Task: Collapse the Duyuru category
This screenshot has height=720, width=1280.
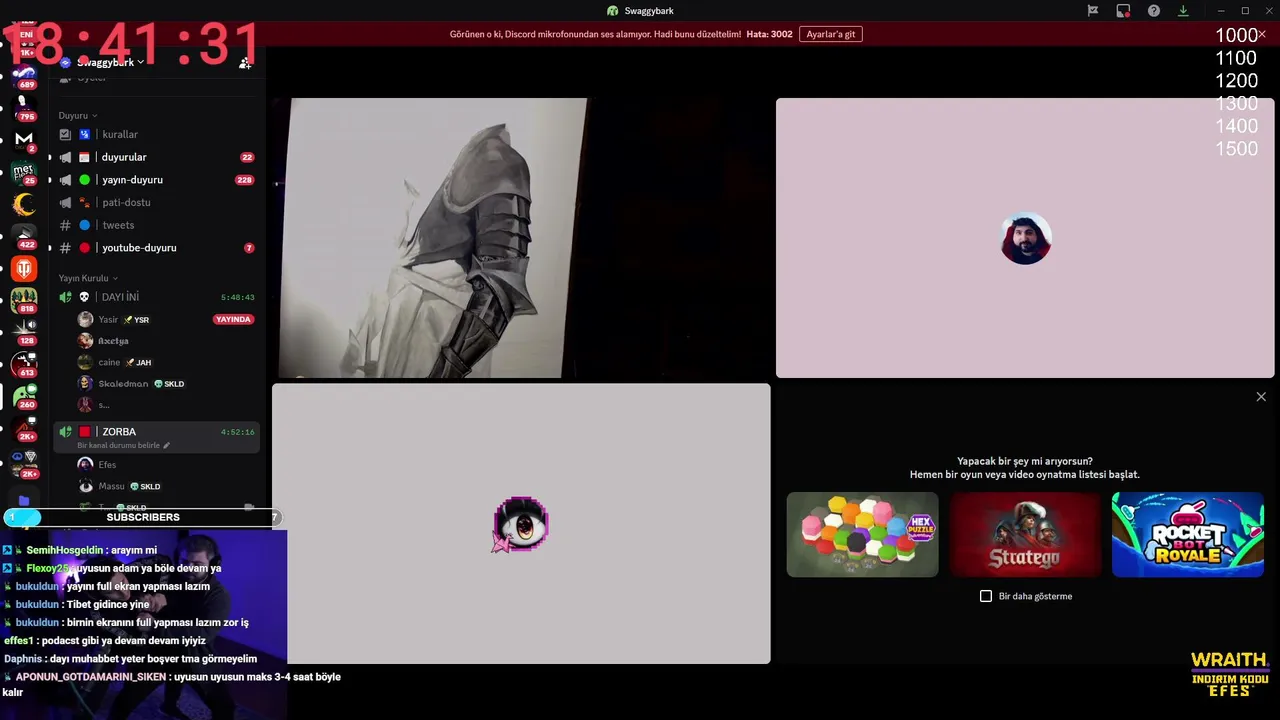Action: point(77,115)
